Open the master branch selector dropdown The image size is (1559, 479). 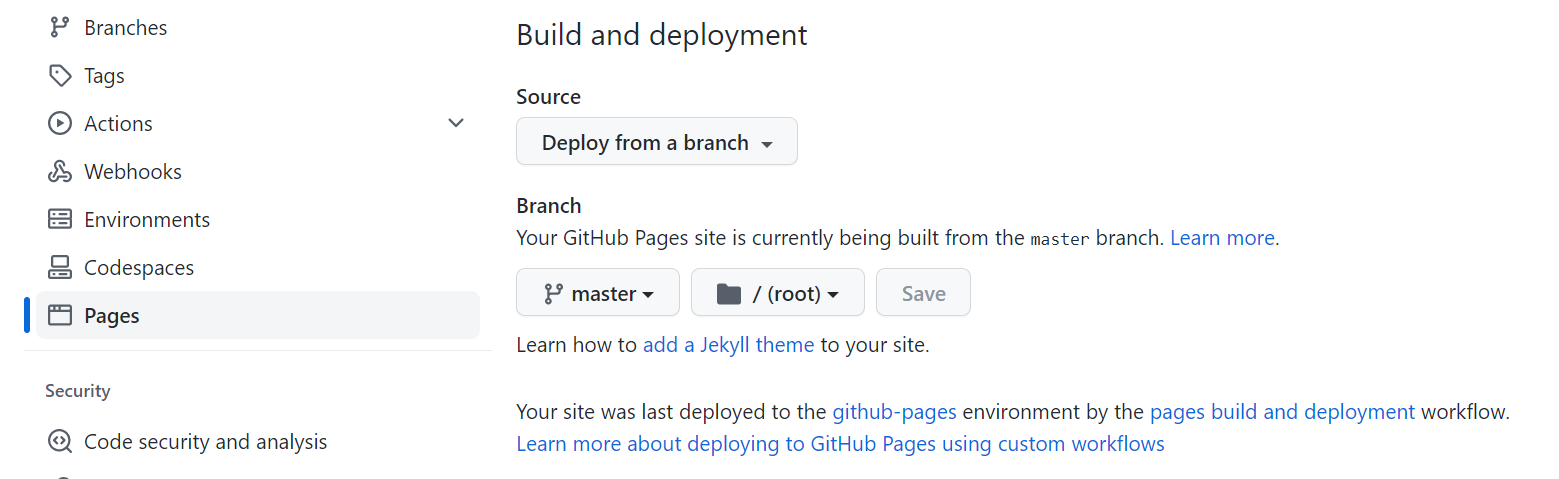coord(598,293)
